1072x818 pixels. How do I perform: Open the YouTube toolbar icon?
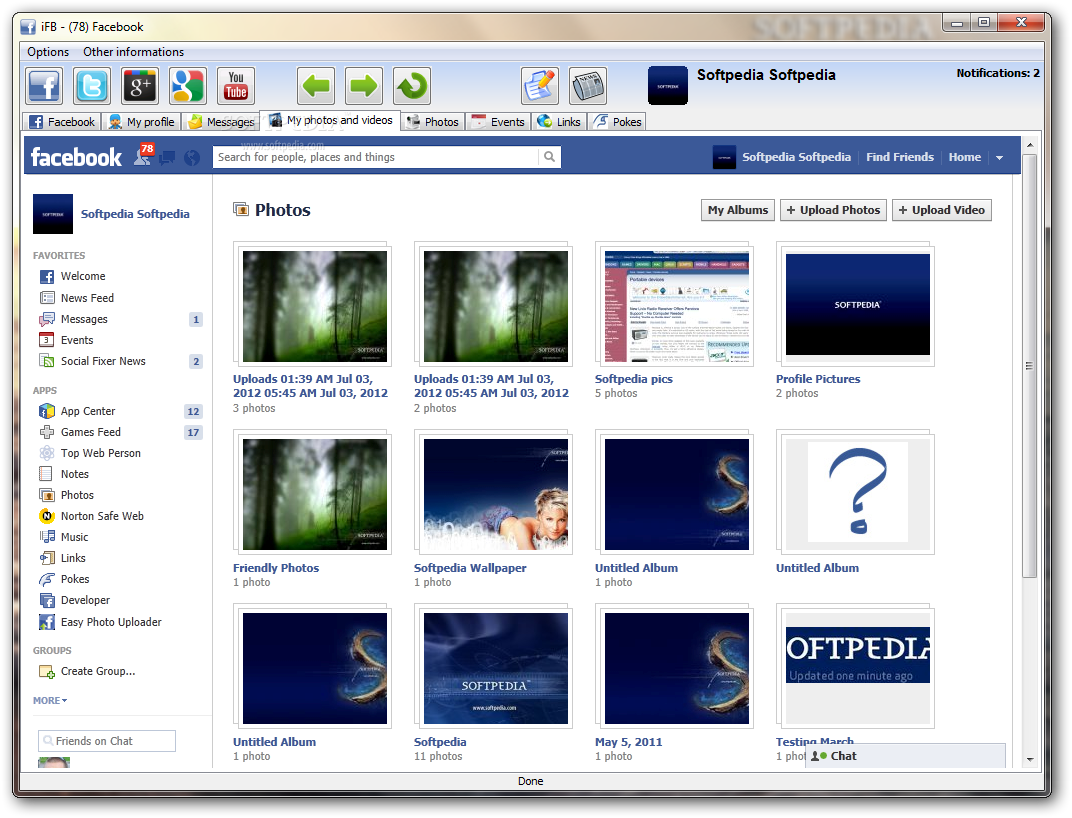tap(236, 86)
